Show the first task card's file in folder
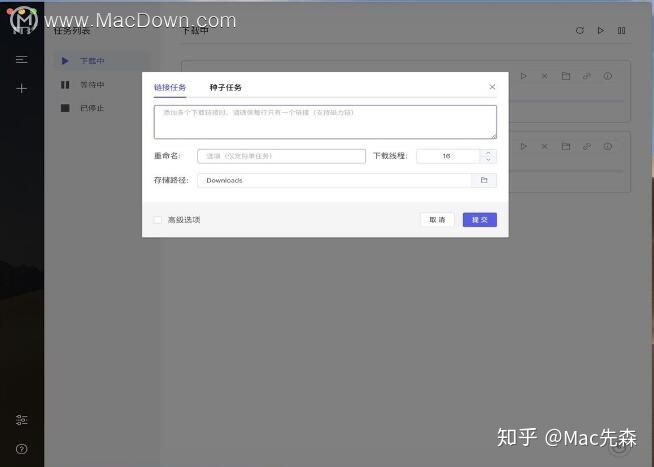654x467 pixels. pyautogui.click(x=566, y=76)
